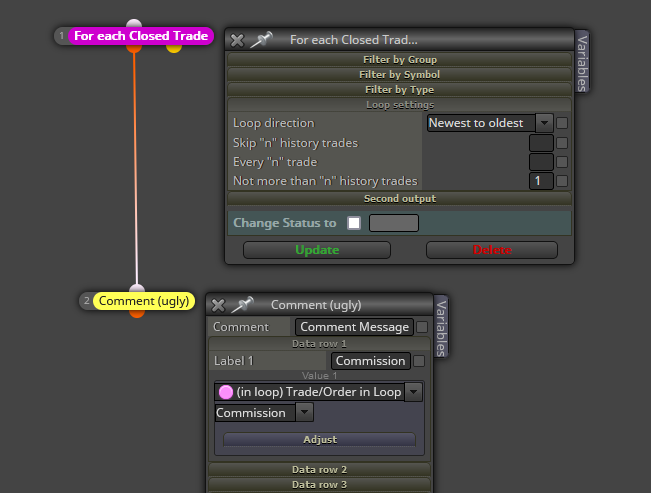651x493 pixels.
Task: Click Every "n" trade input field
Action: point(541,162)
